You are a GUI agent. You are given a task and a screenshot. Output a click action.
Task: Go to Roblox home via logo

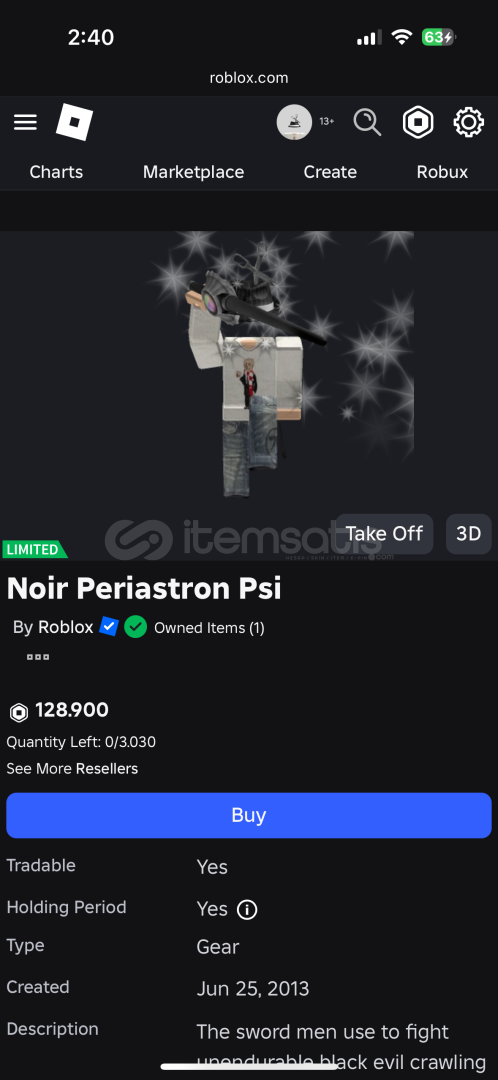(x=74, y=122)
